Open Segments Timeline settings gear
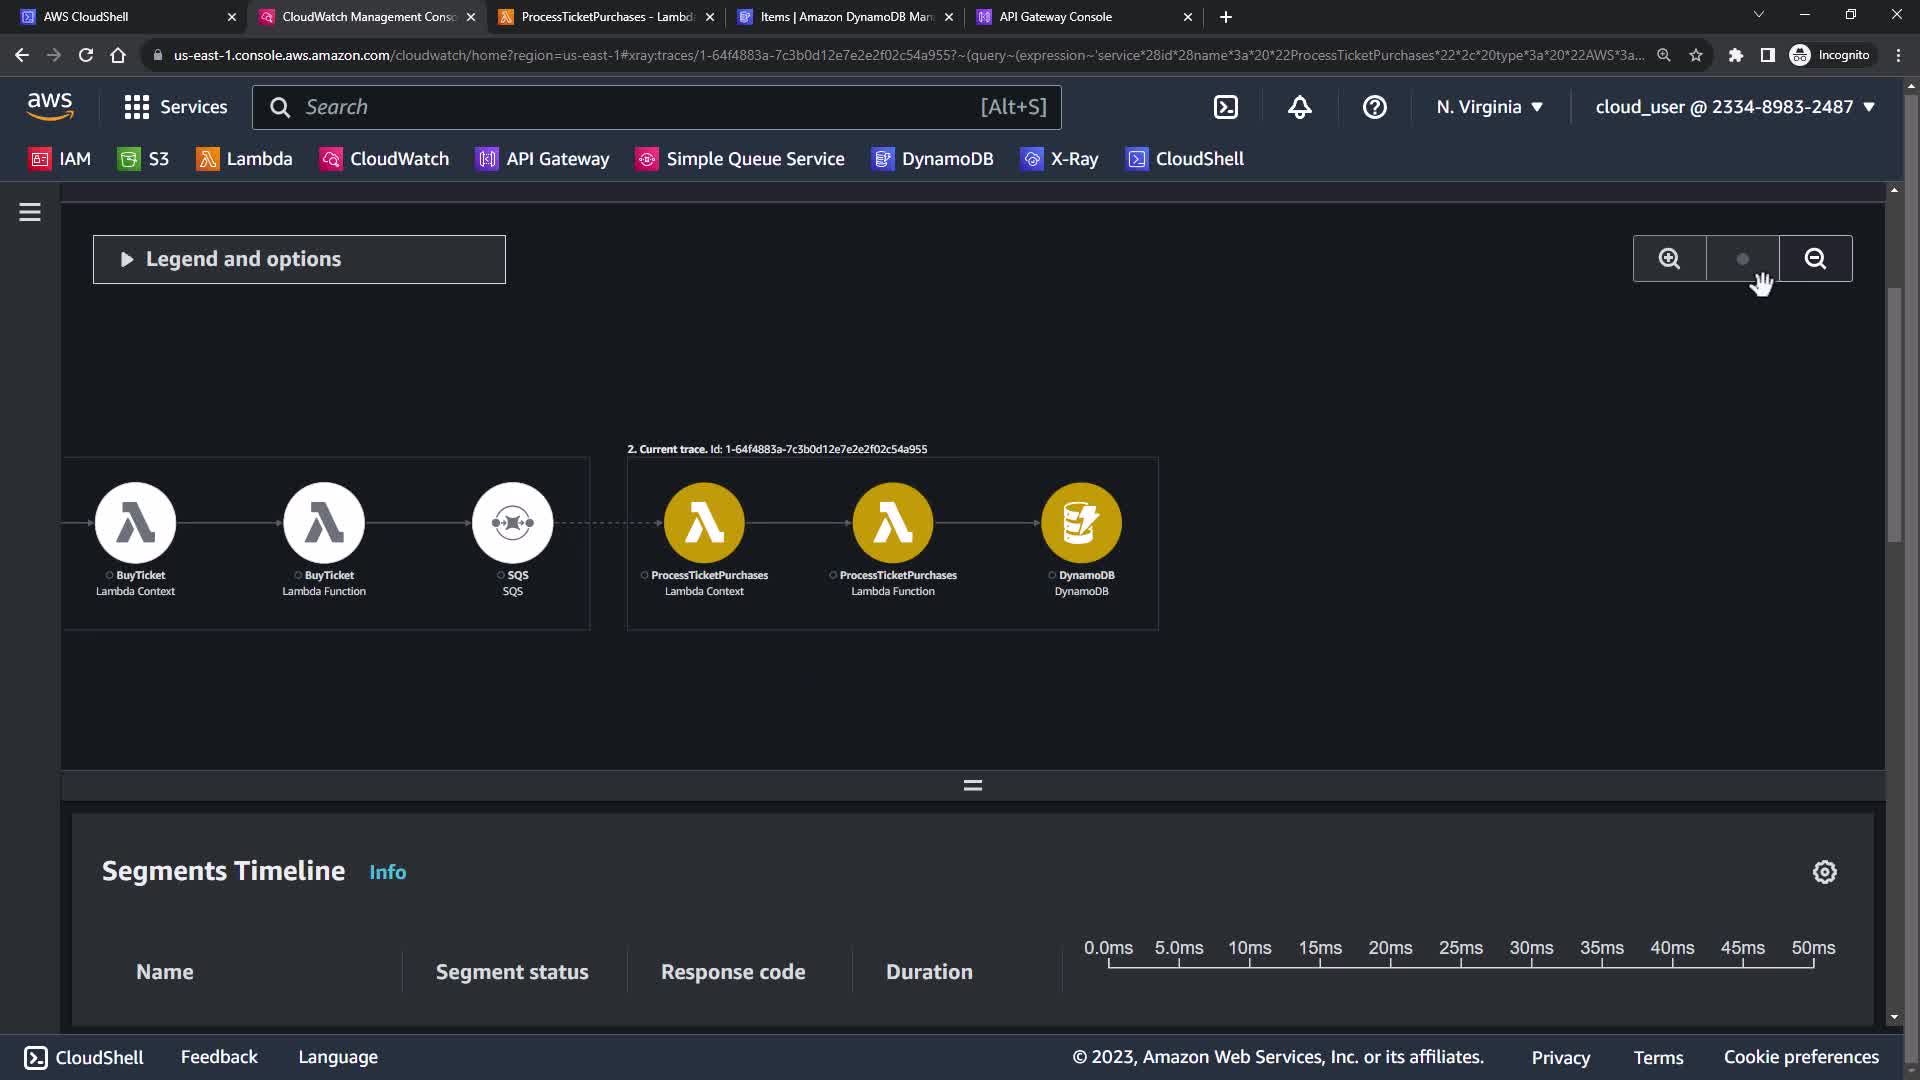Image resolution: width=1920 pixels, height=1080 pixels. [1824, 872]
